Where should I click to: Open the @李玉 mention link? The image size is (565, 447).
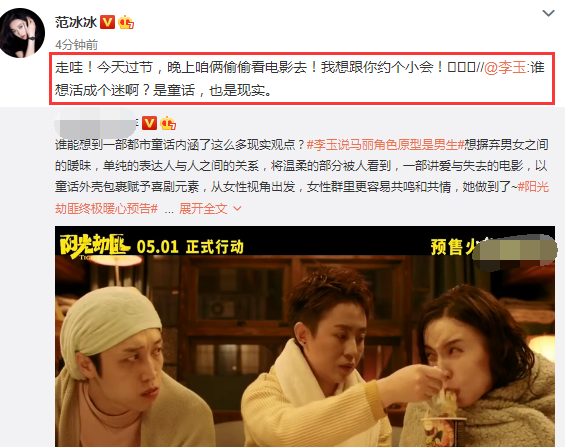coord(504,68)
